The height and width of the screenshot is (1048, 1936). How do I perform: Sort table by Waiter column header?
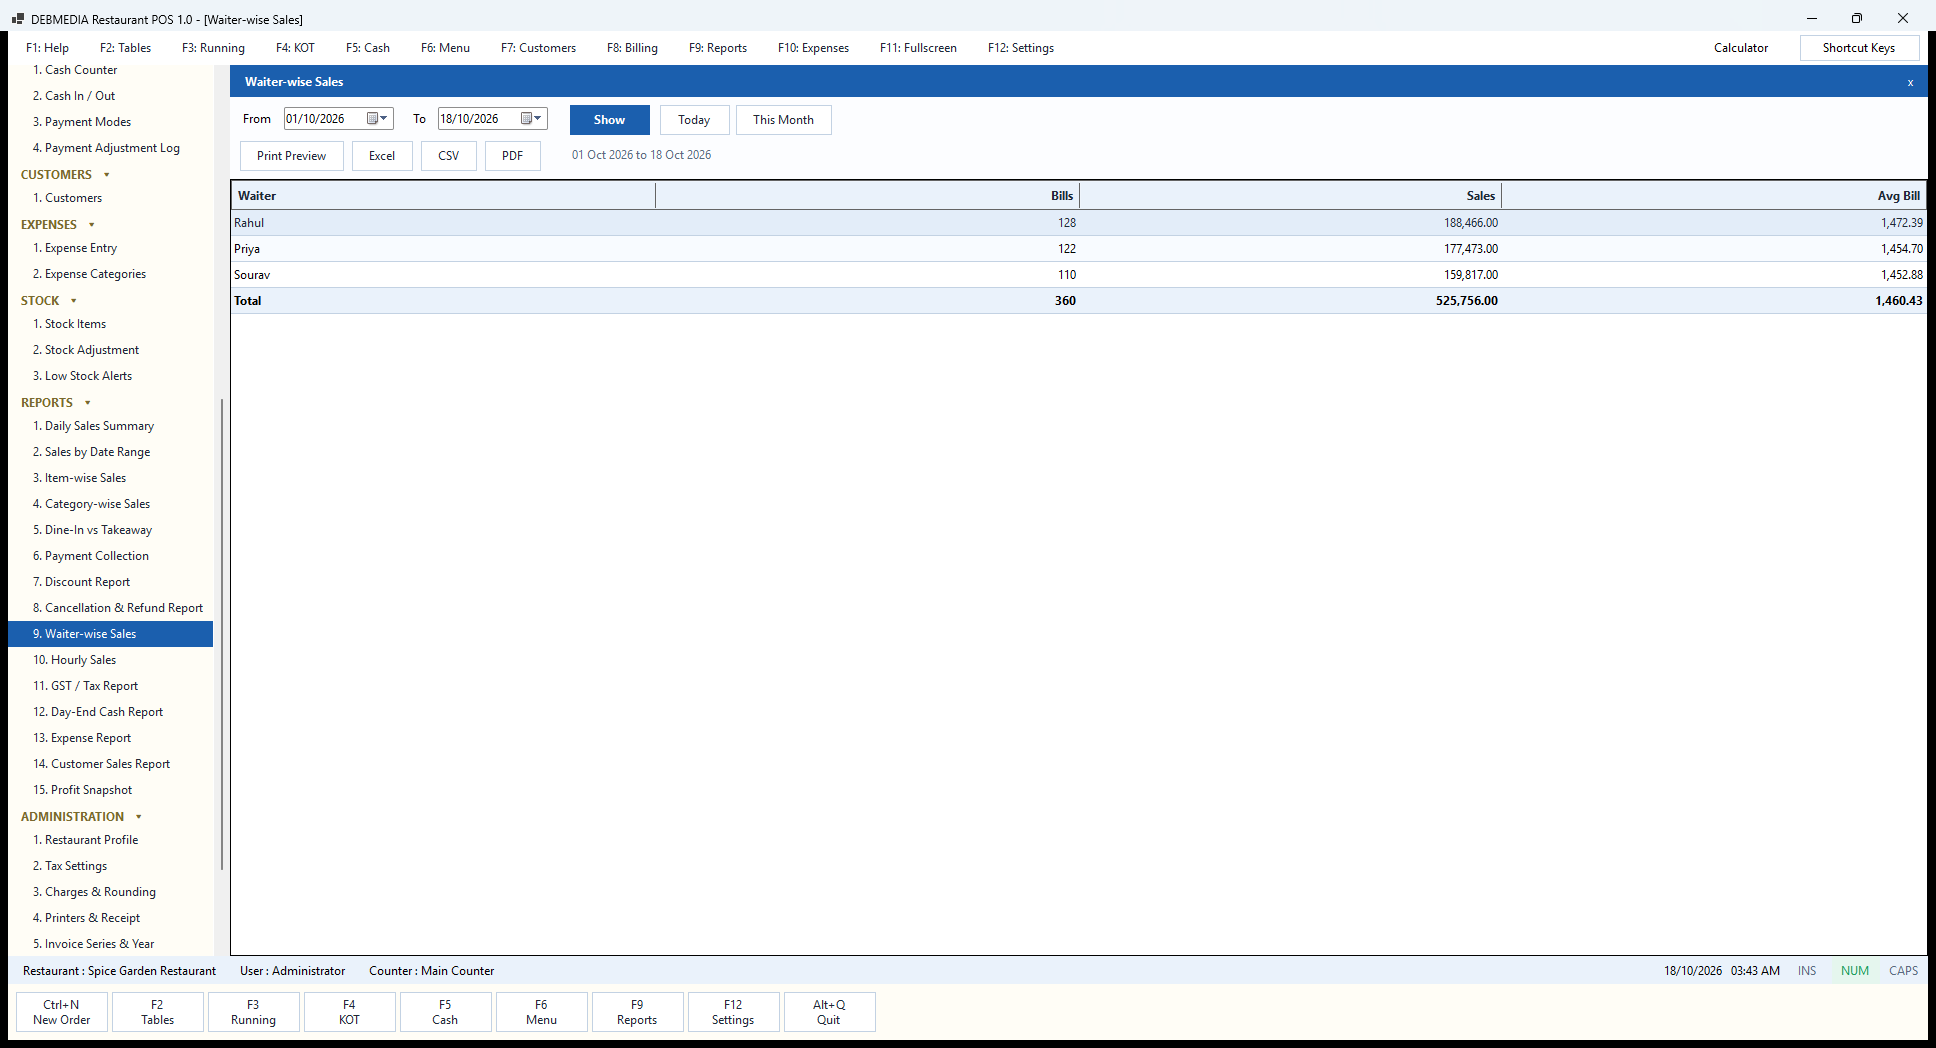(x=444, y=196)
